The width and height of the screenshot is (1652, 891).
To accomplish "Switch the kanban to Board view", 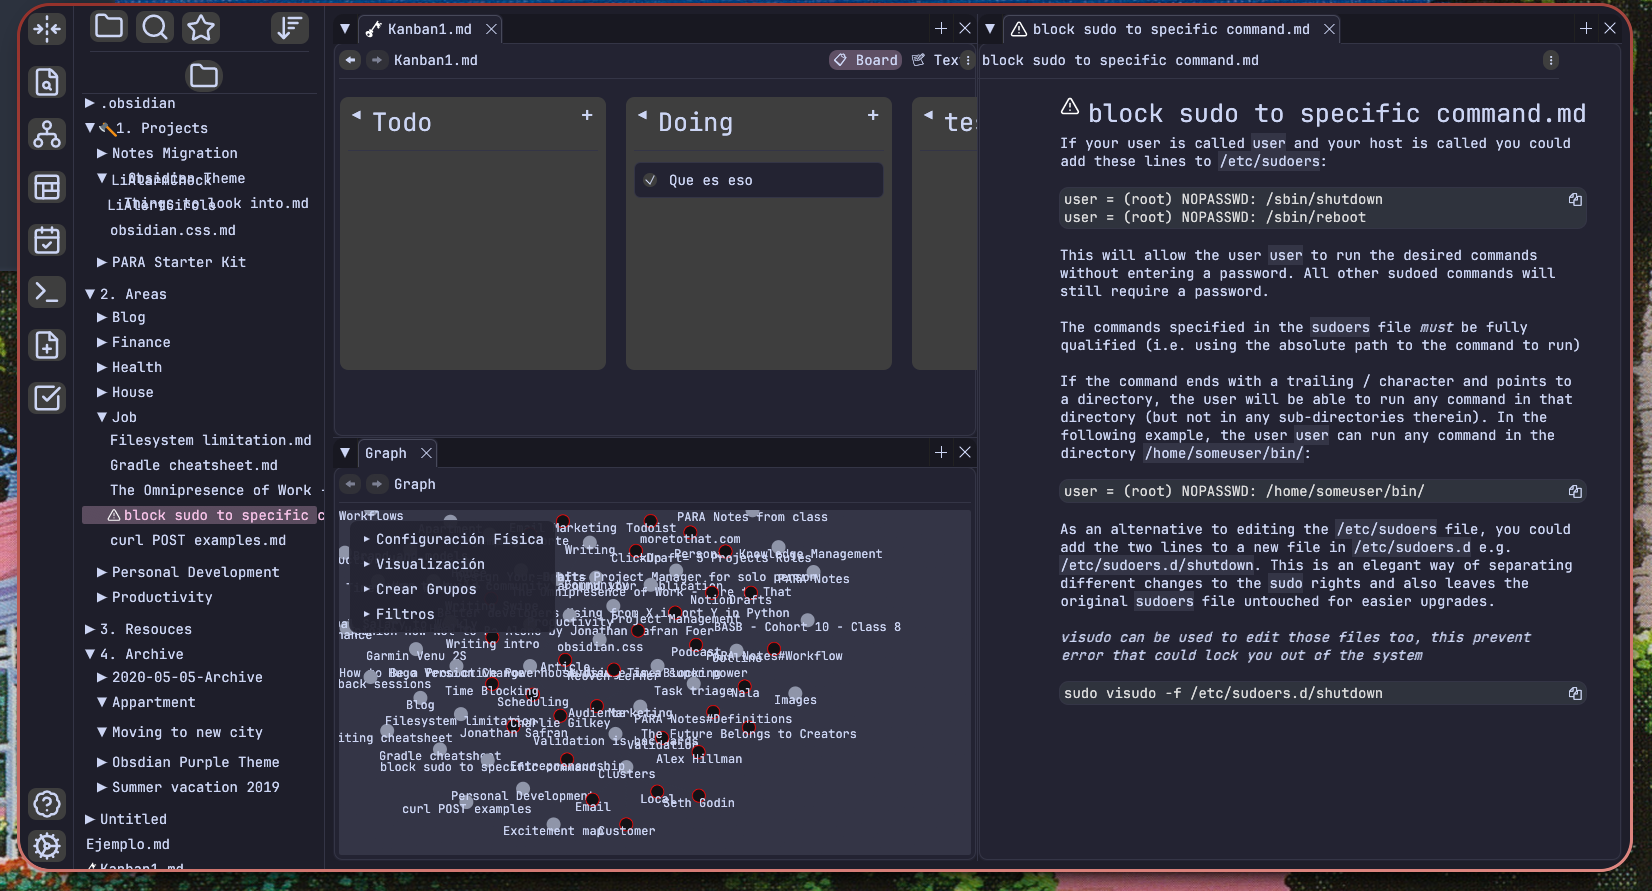I will (866, 60).
